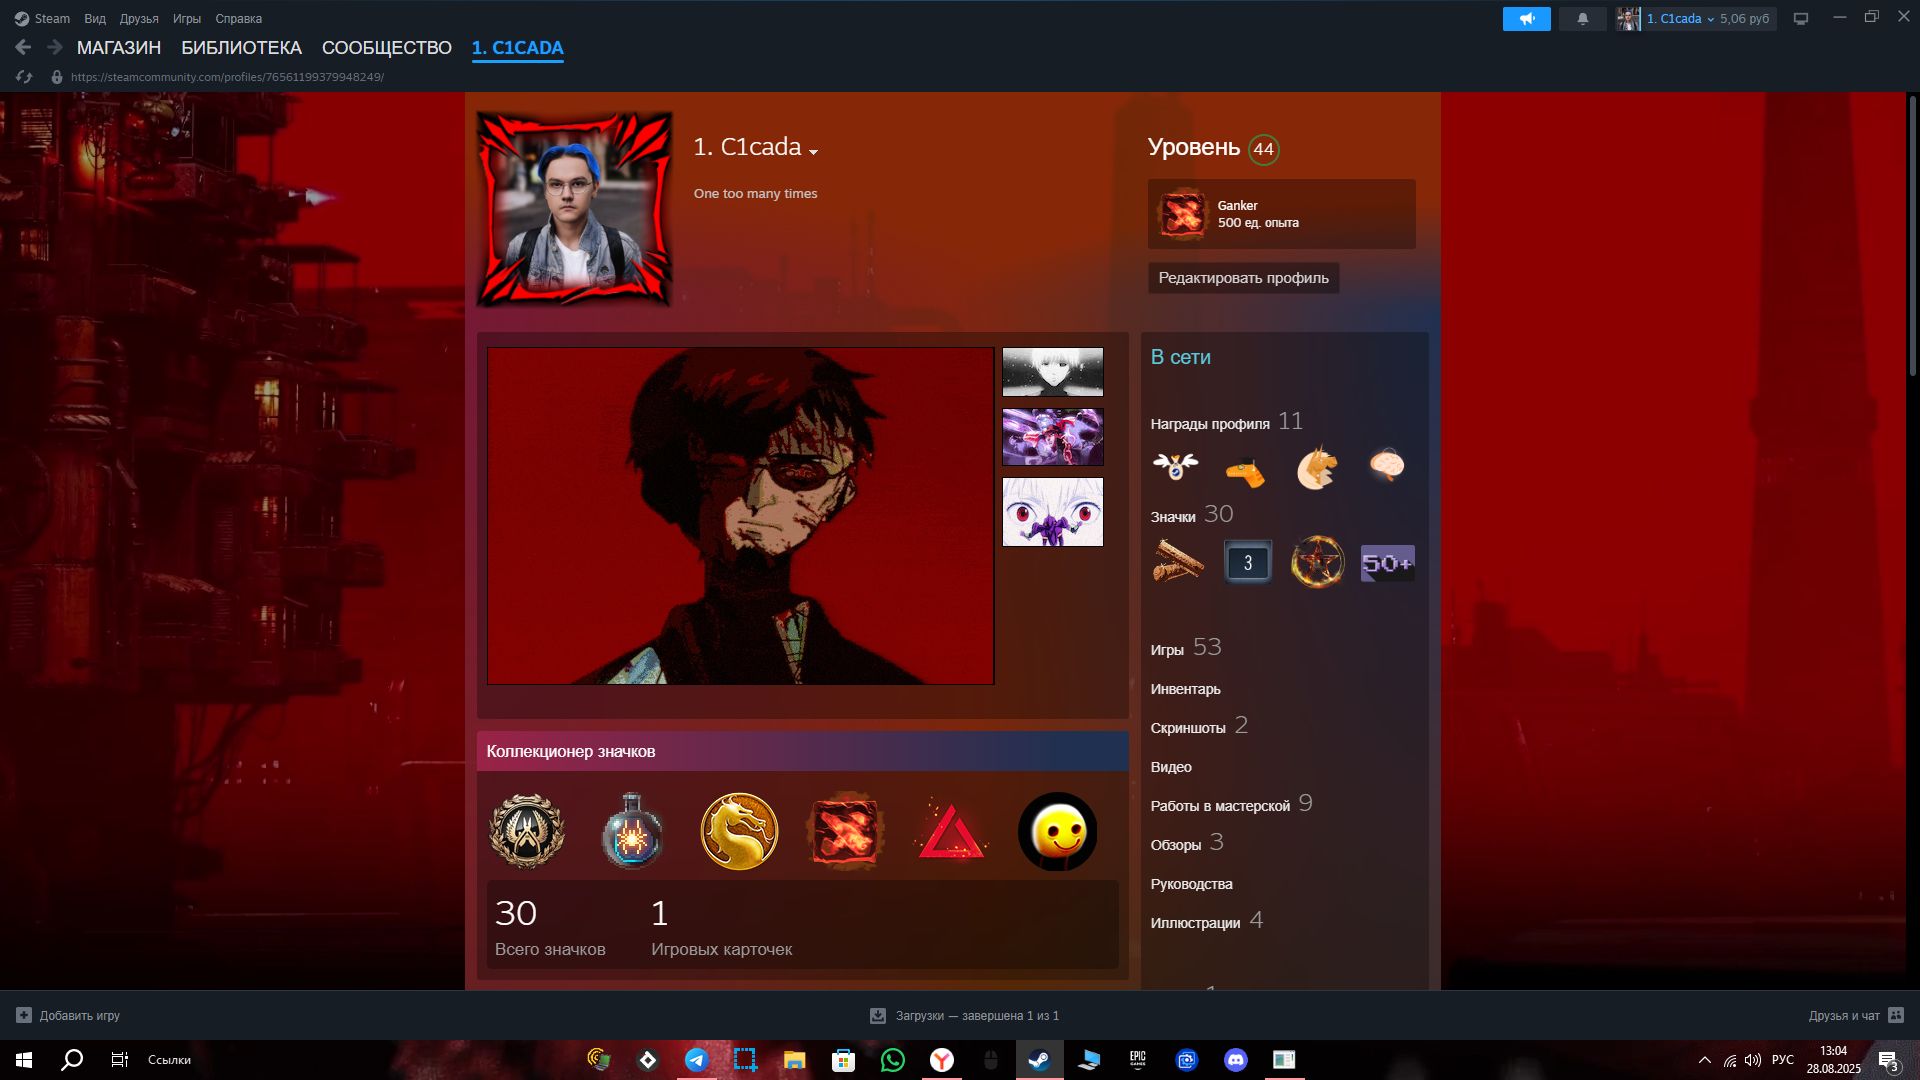Image resolution: width=1920 pixels, height=1080 pixels.
Task: Go back with the left arrow
Action: tap(23, 47)
